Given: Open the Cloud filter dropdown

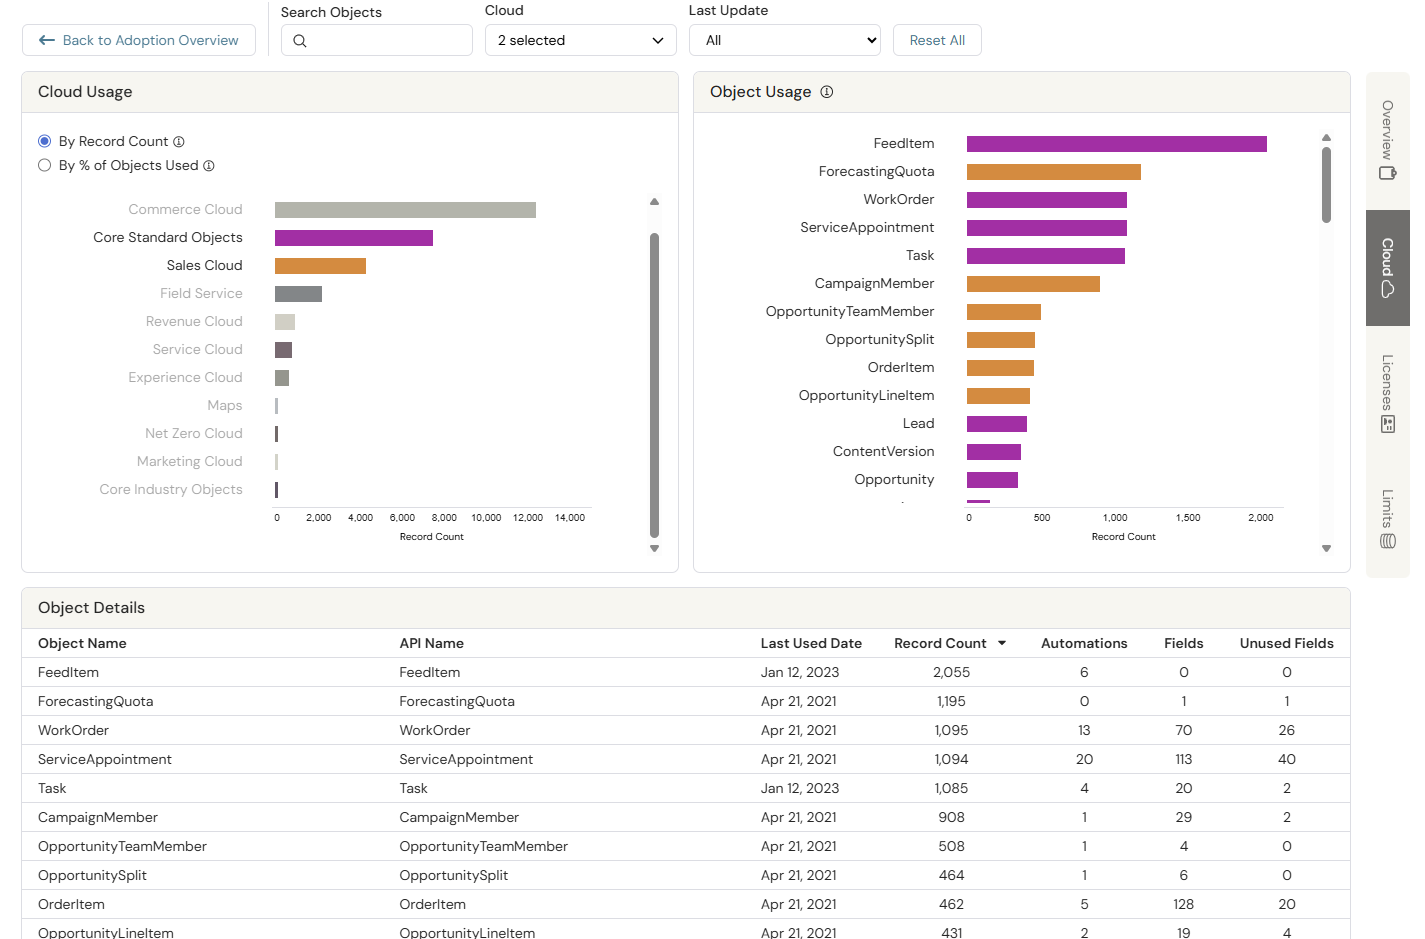Looking at the screenshot, I should tap(580, 41).
